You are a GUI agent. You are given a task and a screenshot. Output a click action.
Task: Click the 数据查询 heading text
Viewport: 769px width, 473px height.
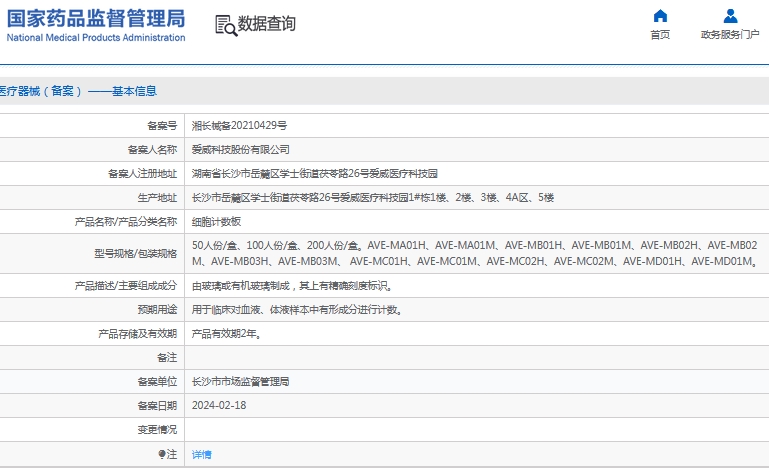coord(267,24)
